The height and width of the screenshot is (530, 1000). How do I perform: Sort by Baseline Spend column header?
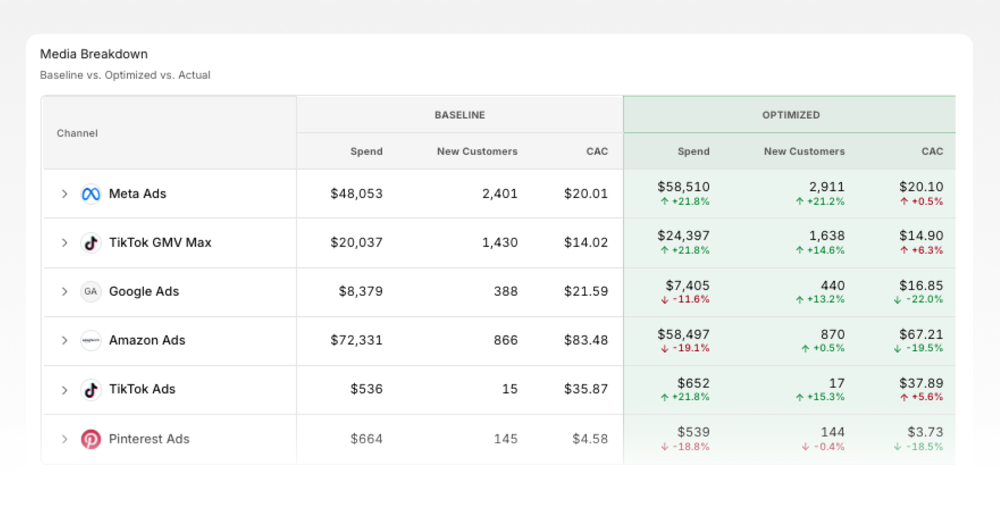click(x=366, y=151)
